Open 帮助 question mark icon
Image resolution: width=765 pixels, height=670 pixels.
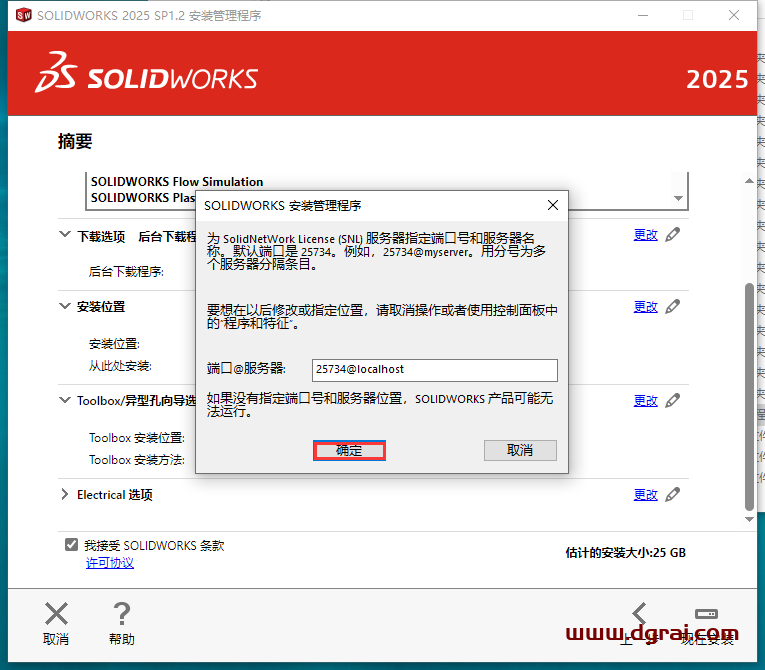[x=121, y=614]
